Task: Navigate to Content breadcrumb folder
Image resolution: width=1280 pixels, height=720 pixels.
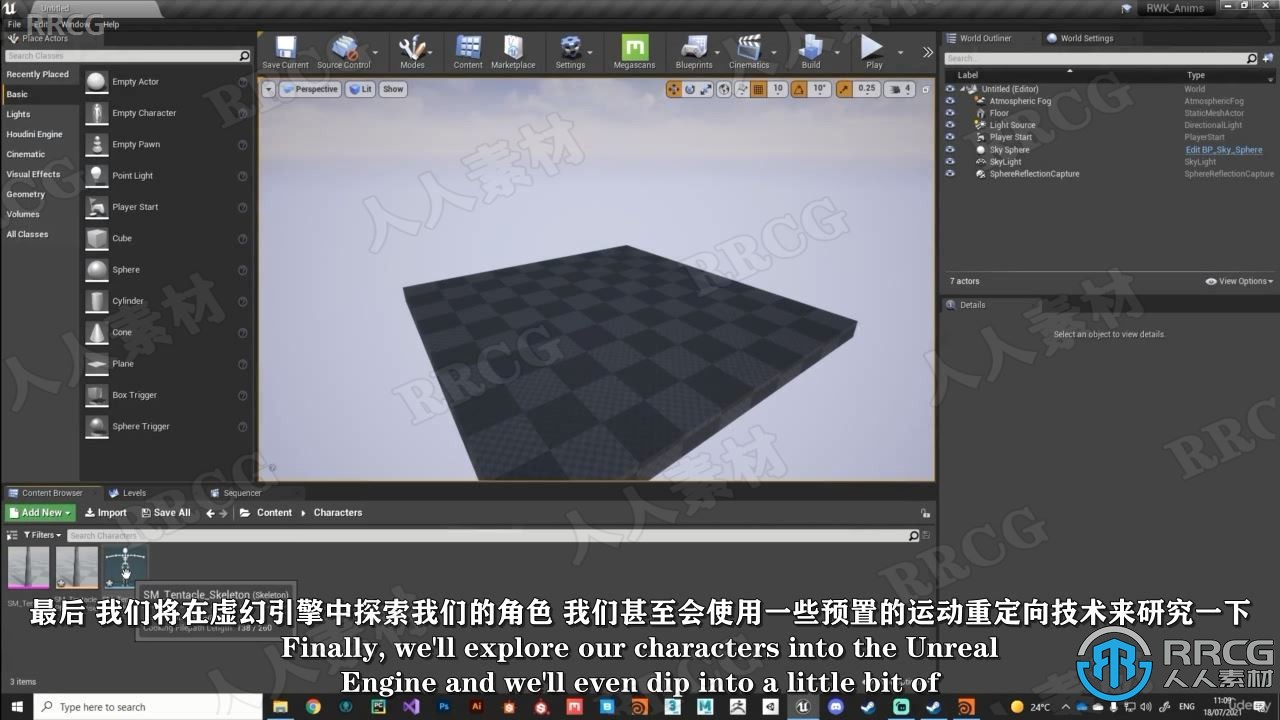Action: click(274, 513)
